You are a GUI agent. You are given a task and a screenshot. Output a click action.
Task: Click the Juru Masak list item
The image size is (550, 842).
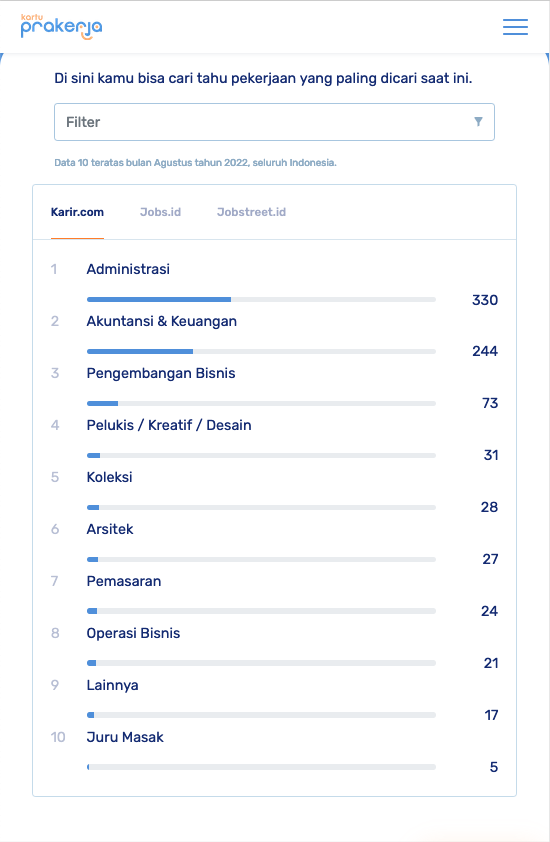(125, 737)
